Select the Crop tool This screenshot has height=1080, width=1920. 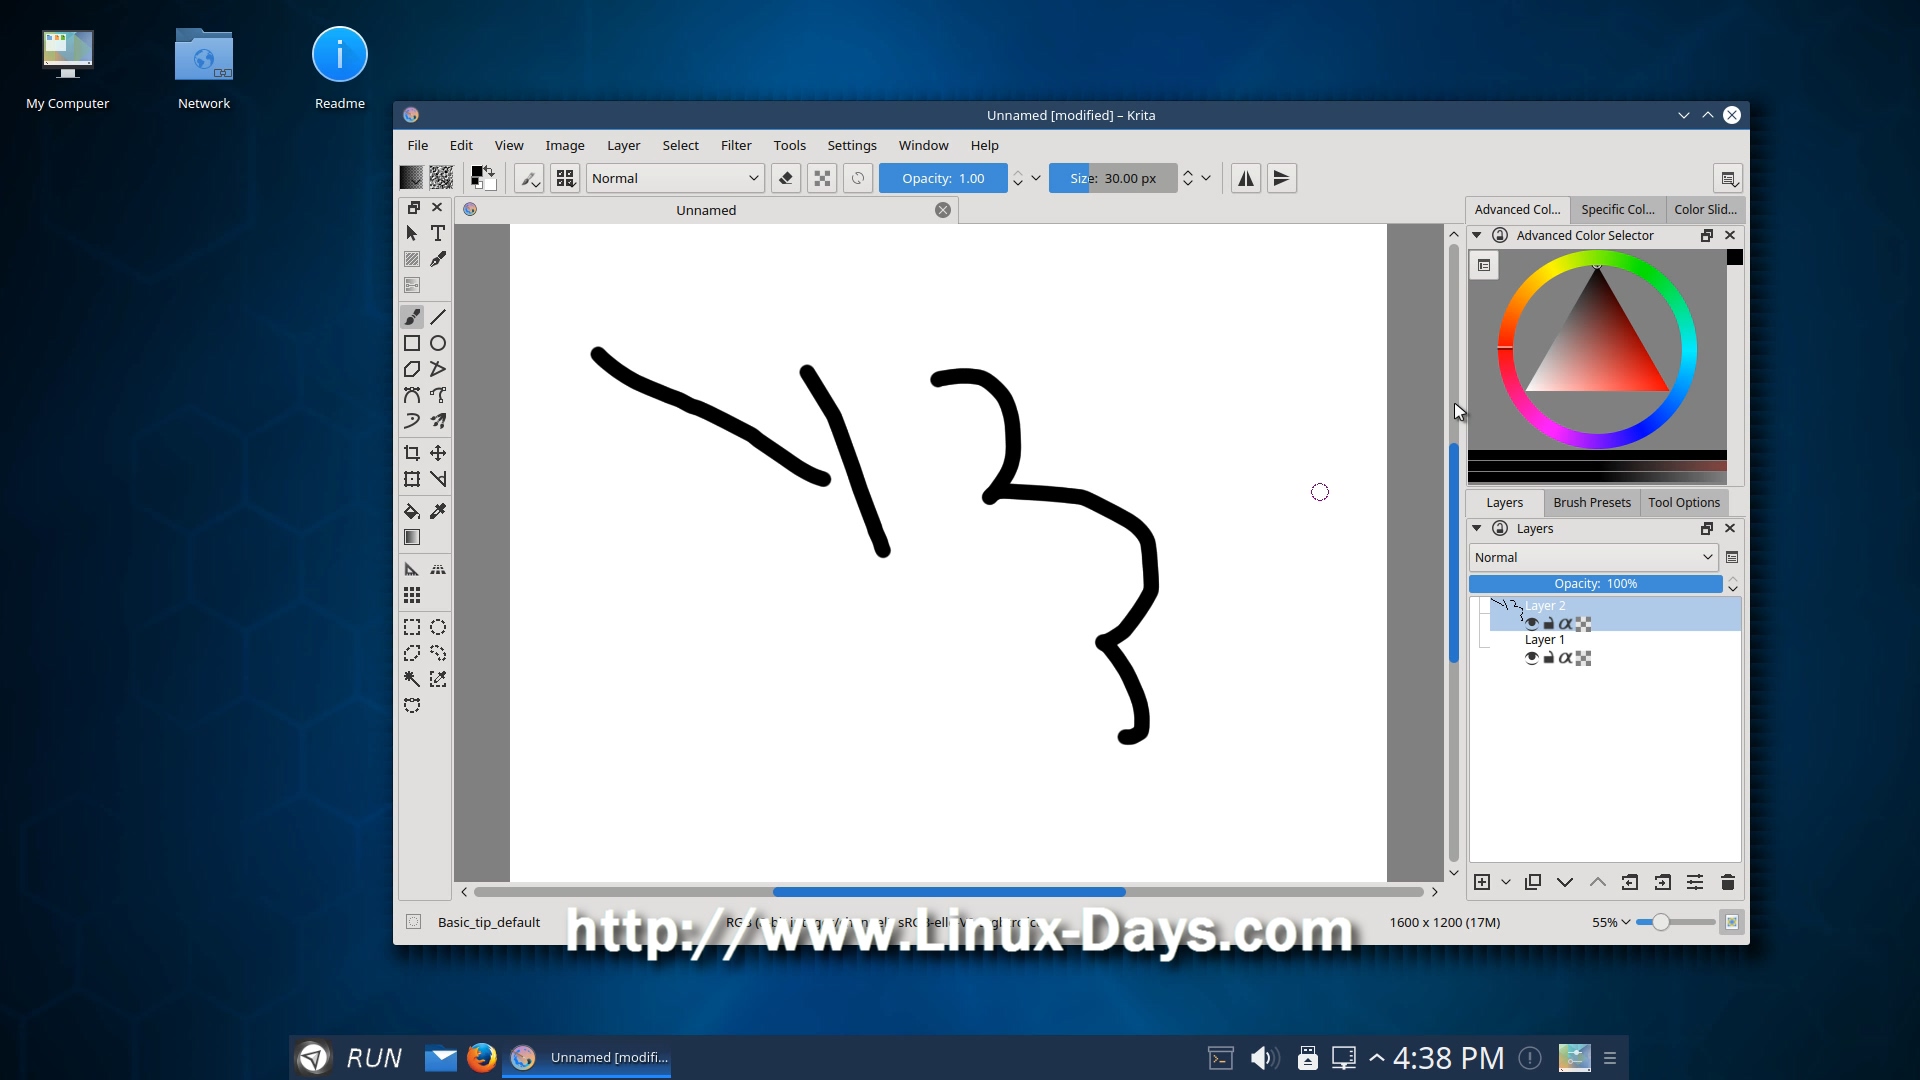(412, 453)
